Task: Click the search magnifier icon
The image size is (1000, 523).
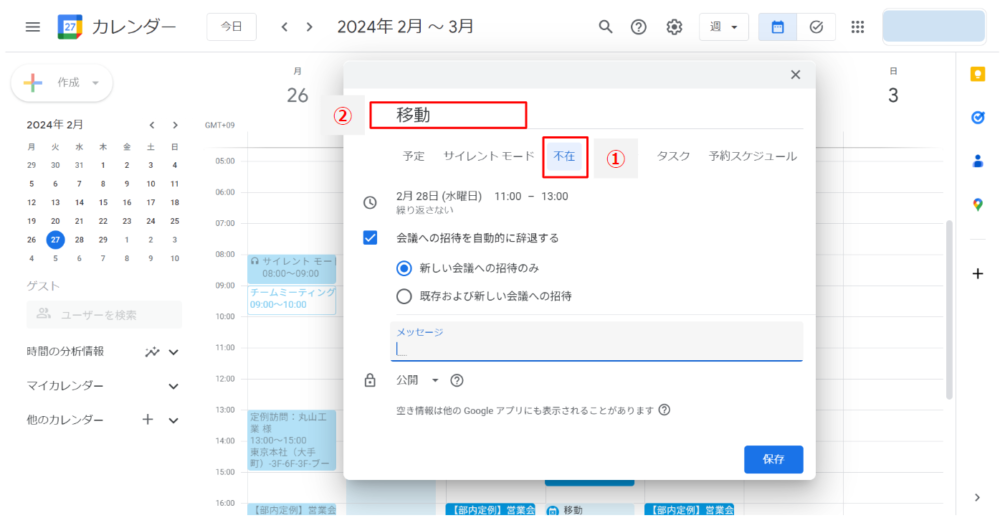Action: [x=605, y=27]
